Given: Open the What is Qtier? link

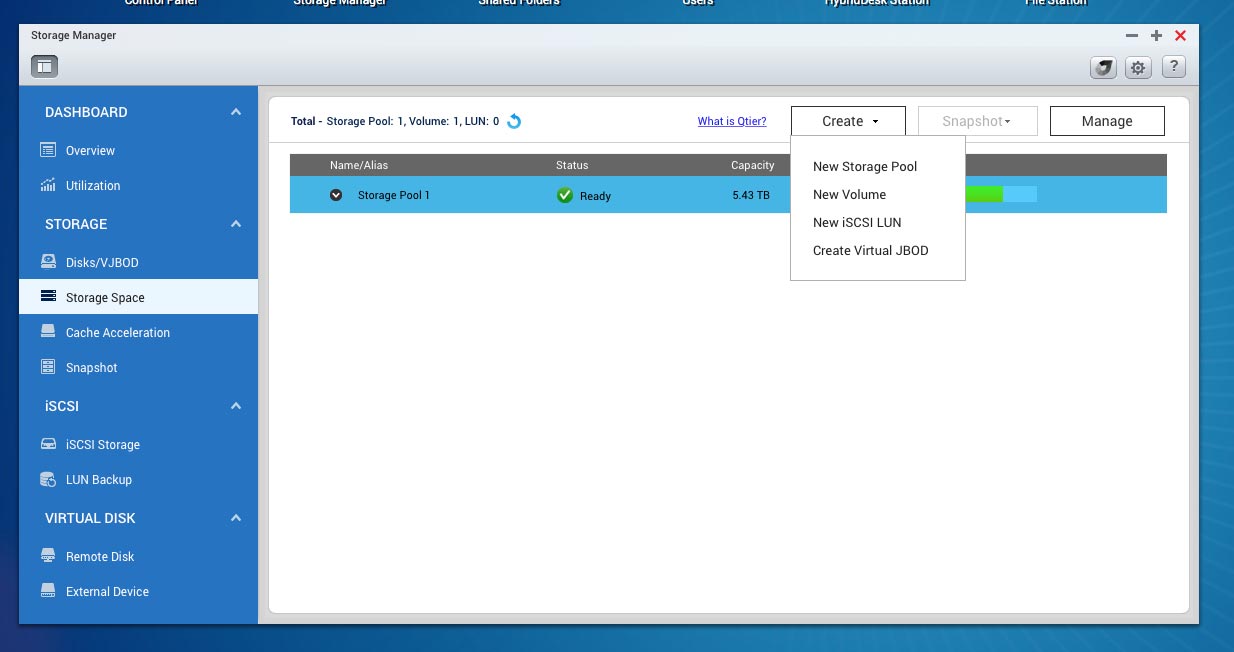Looking at the screenshot, I should [732, 121].
